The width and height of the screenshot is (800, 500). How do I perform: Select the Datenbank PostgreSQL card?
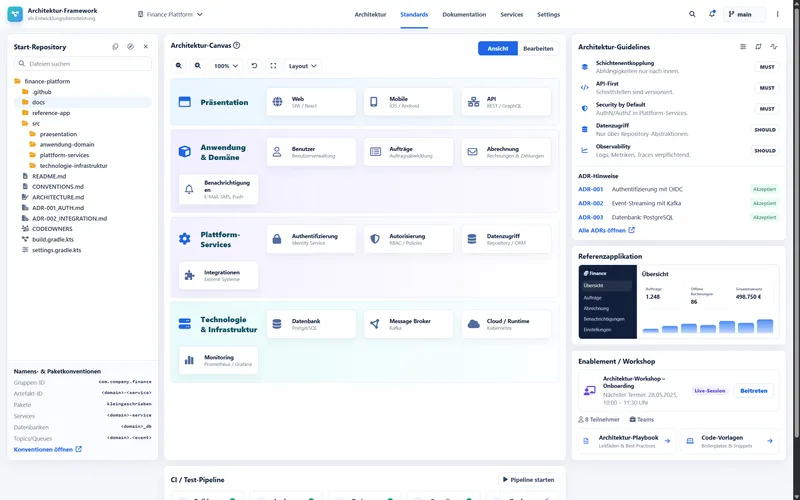click(311, 324)
